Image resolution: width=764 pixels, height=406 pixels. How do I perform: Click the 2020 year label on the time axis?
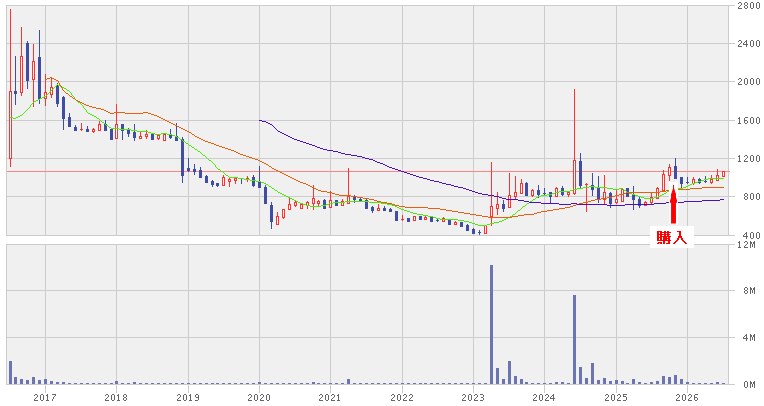coord(259,398)
